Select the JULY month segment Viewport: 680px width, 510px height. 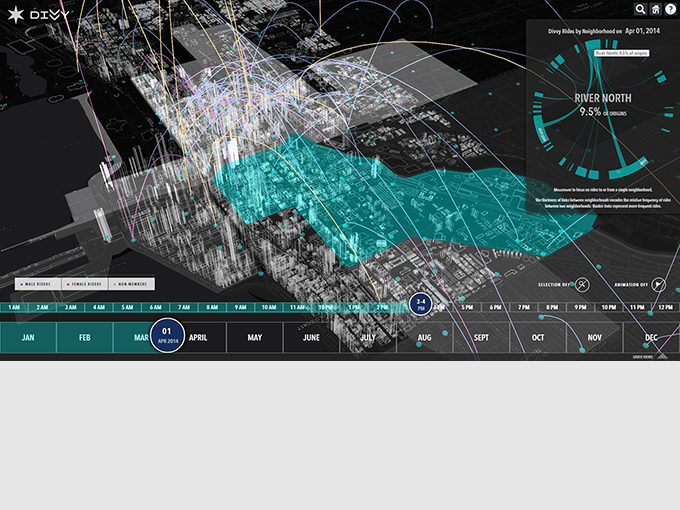pos(368,337)
